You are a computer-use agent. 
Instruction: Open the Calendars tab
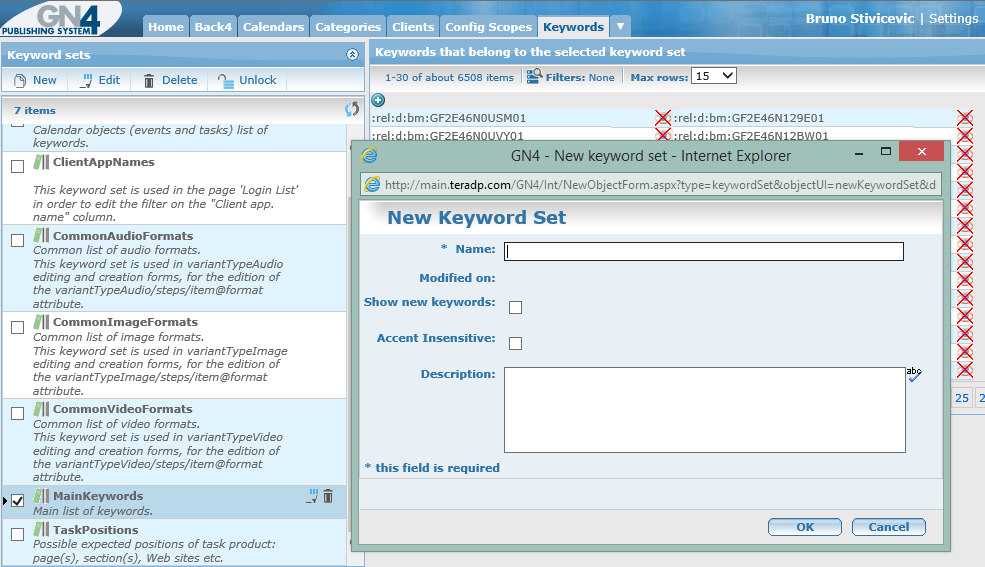pyautogui.click(x=273, y=27)
